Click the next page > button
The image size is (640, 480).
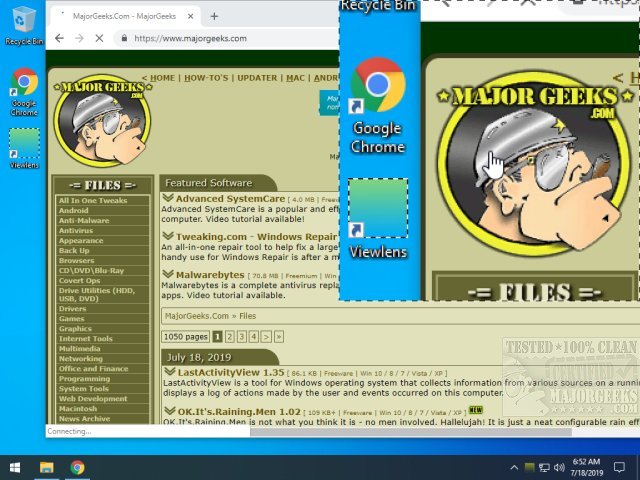266,337
